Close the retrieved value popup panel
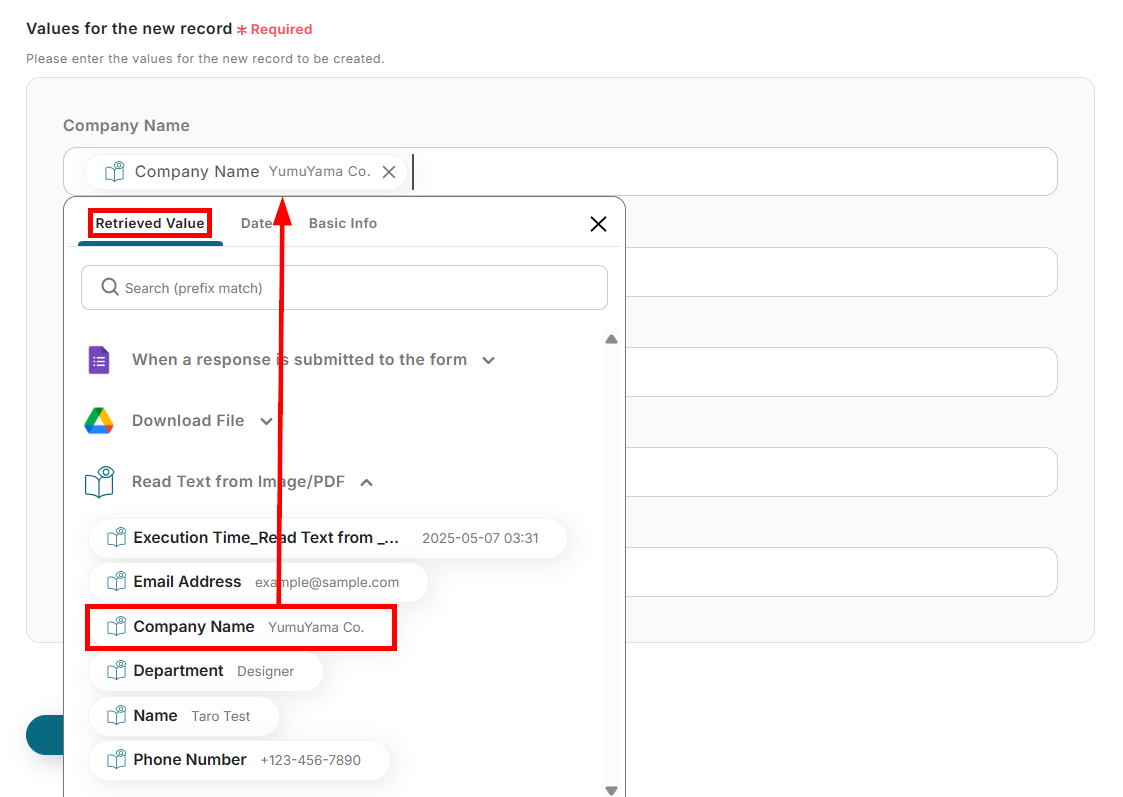The width and height of the screenshot is (1123, 797). (598, 224)
